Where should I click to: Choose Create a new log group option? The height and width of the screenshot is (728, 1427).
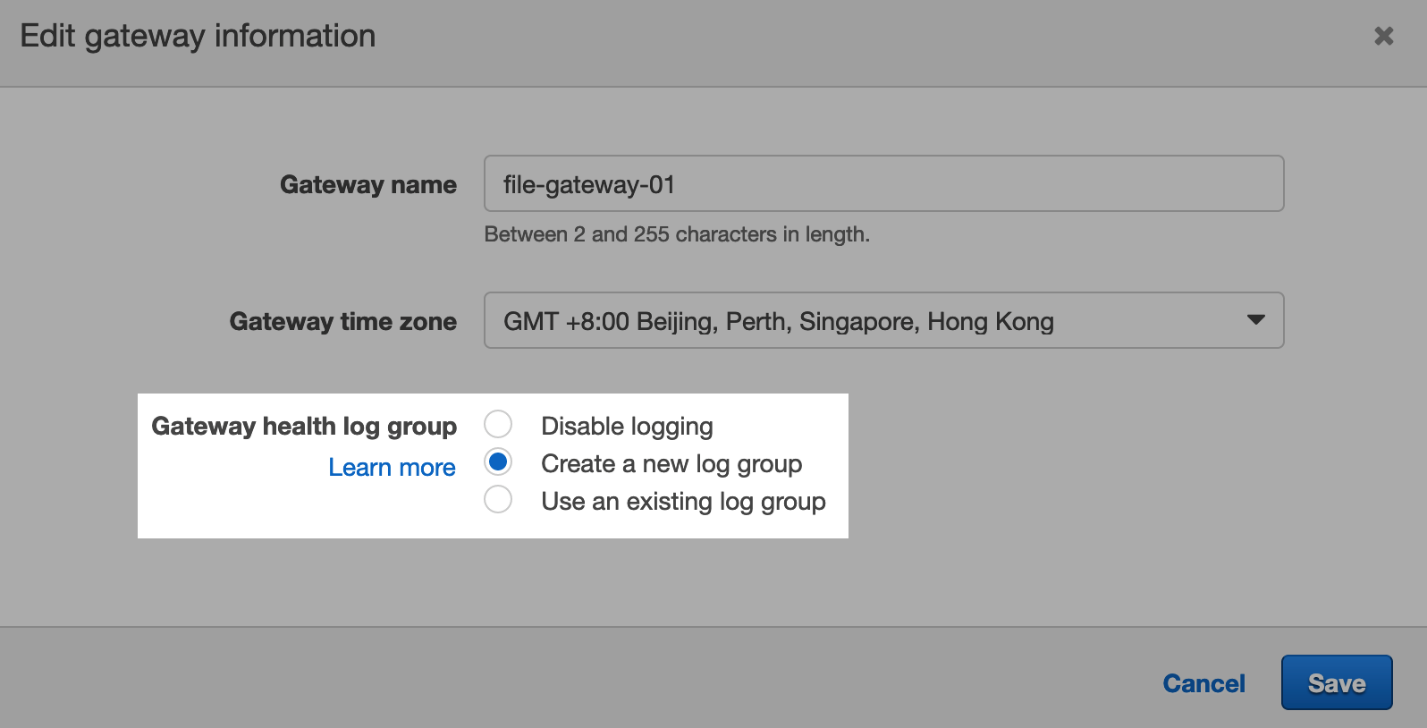498,461
